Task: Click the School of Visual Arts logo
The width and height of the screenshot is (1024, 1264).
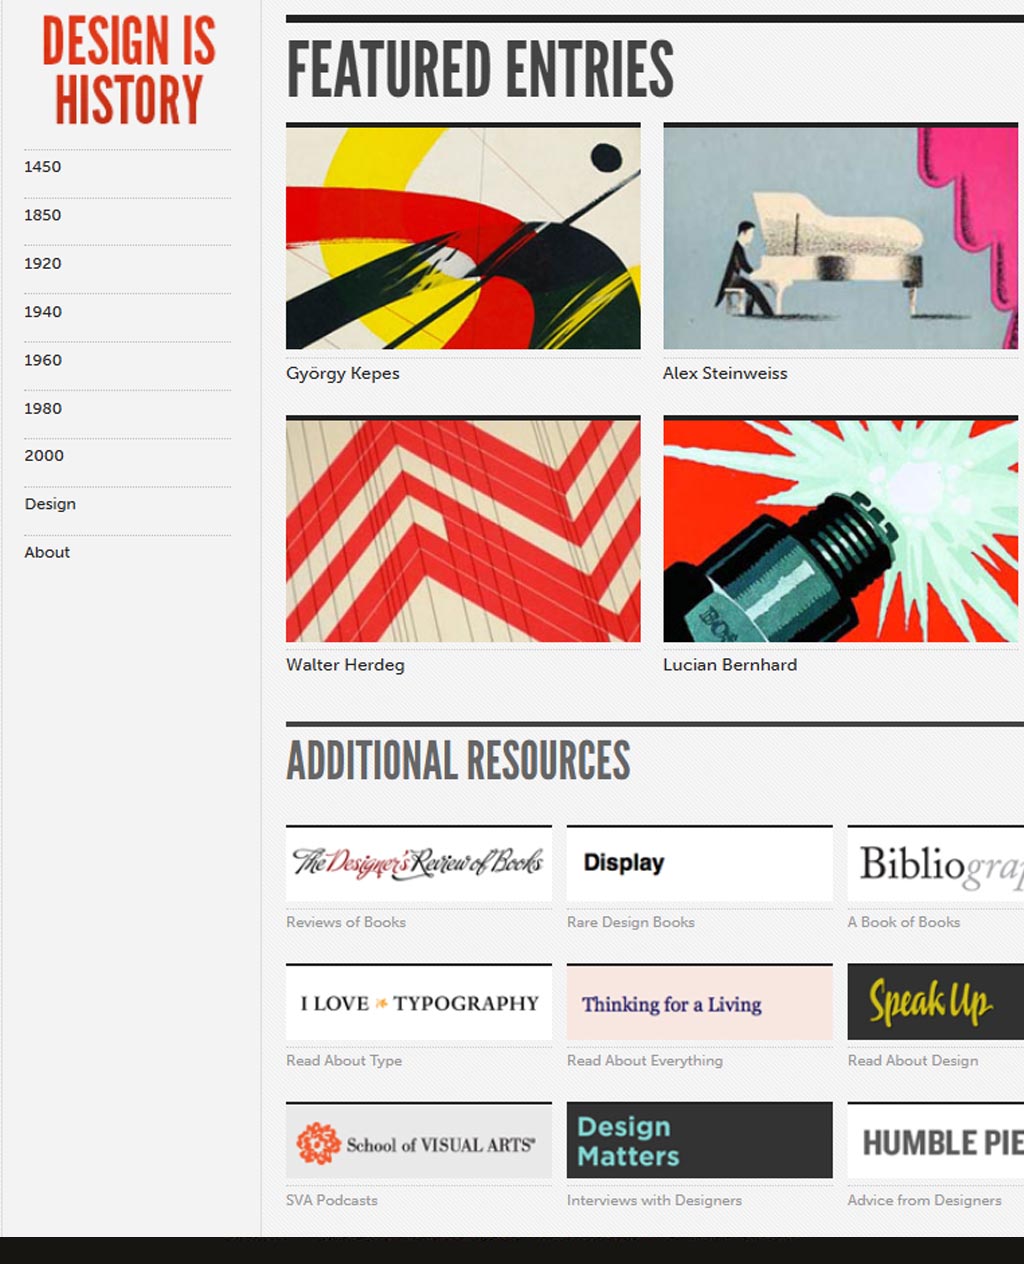Action: [418, 1141]
